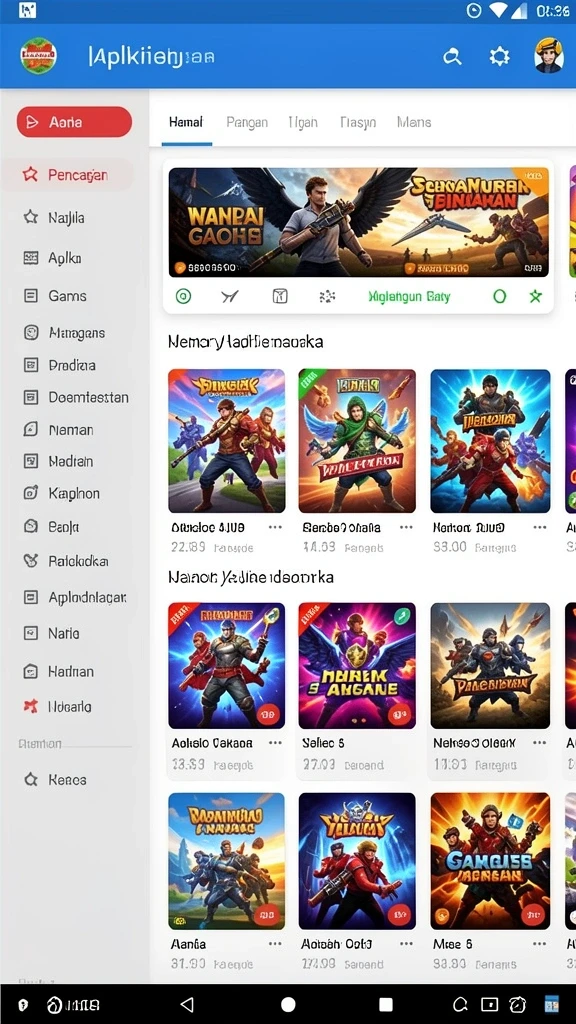This screenshot has width=576, height=1024.
Task: Toggle the green circle under the banner
Action: (500, 296)
